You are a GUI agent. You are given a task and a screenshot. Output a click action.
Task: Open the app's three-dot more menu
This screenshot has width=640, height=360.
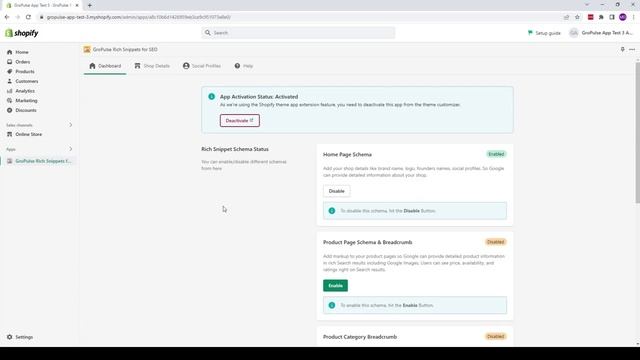coord(632,49)
